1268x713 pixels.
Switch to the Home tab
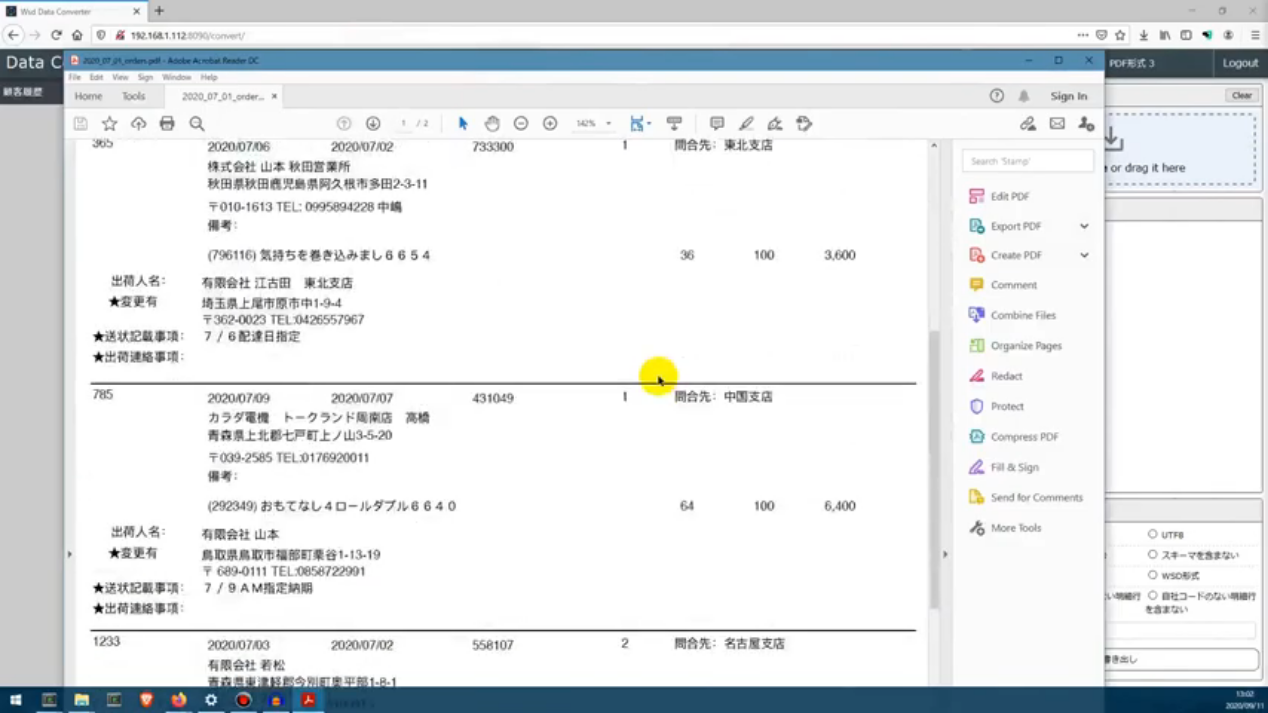pos(88,96)
